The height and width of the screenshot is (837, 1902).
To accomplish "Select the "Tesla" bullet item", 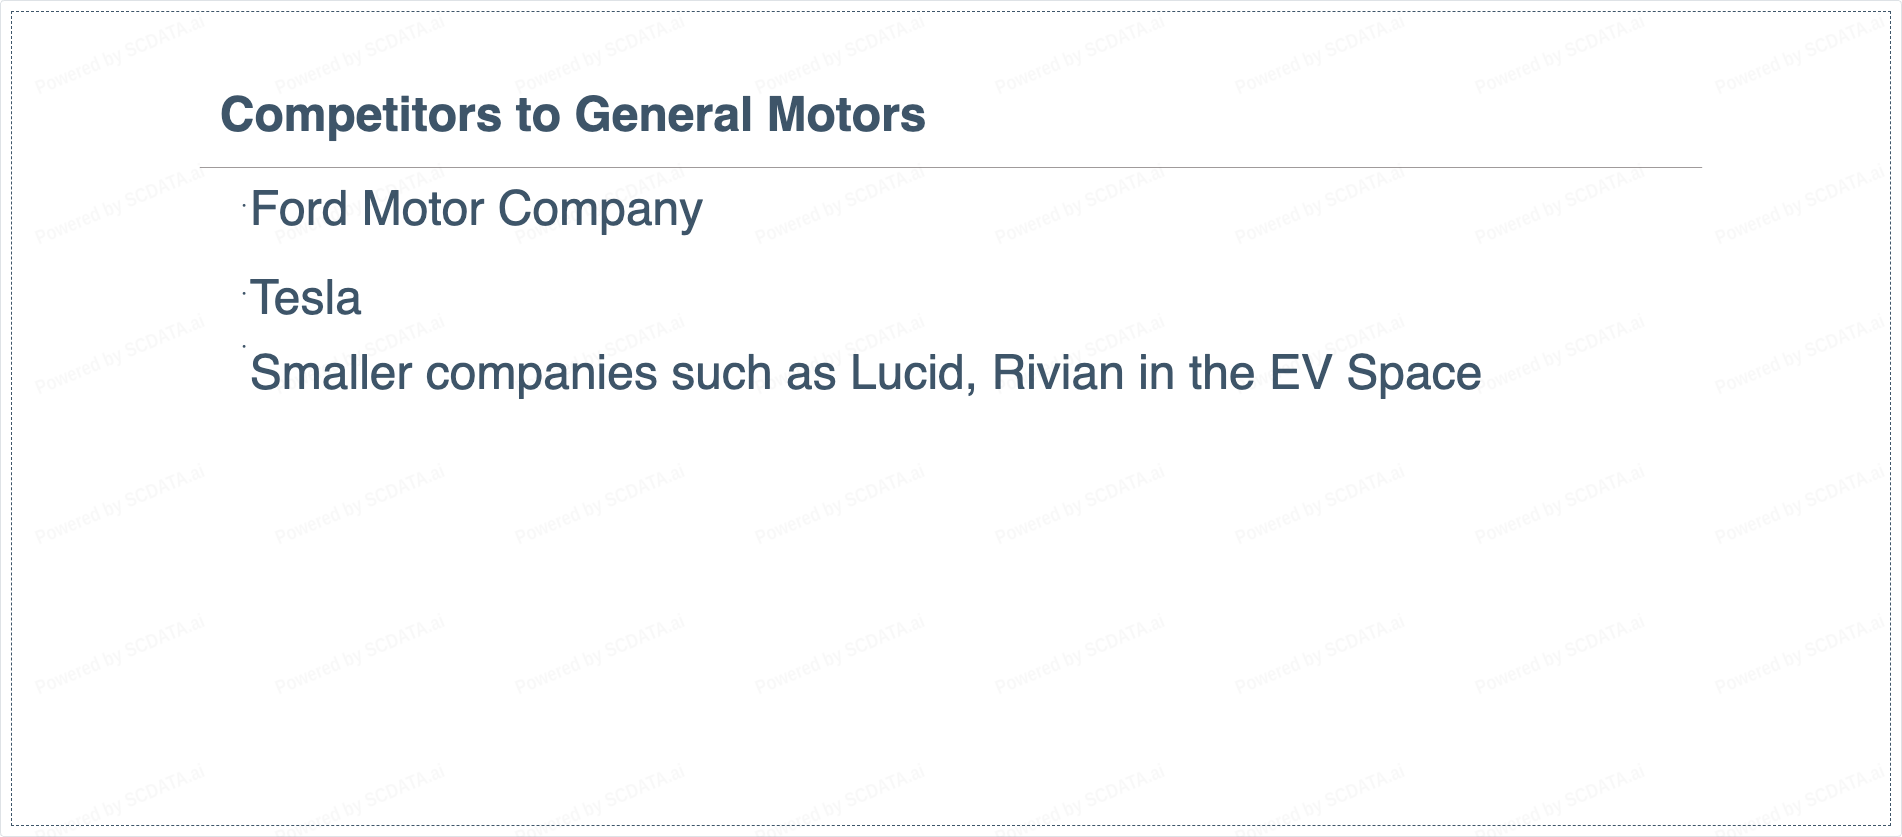I will 305,298.
